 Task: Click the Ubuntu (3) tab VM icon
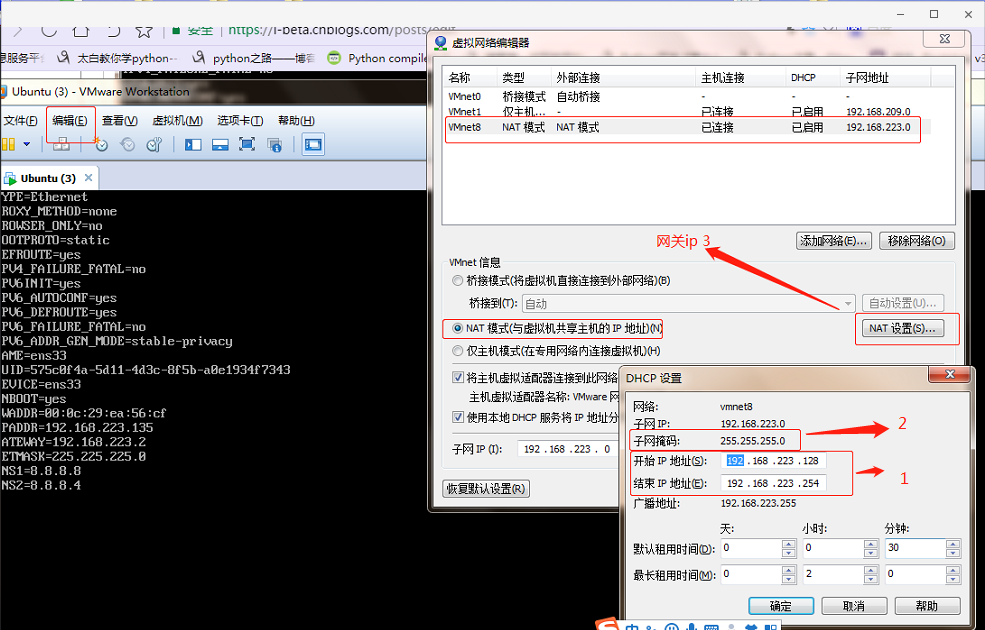[10, 178]
